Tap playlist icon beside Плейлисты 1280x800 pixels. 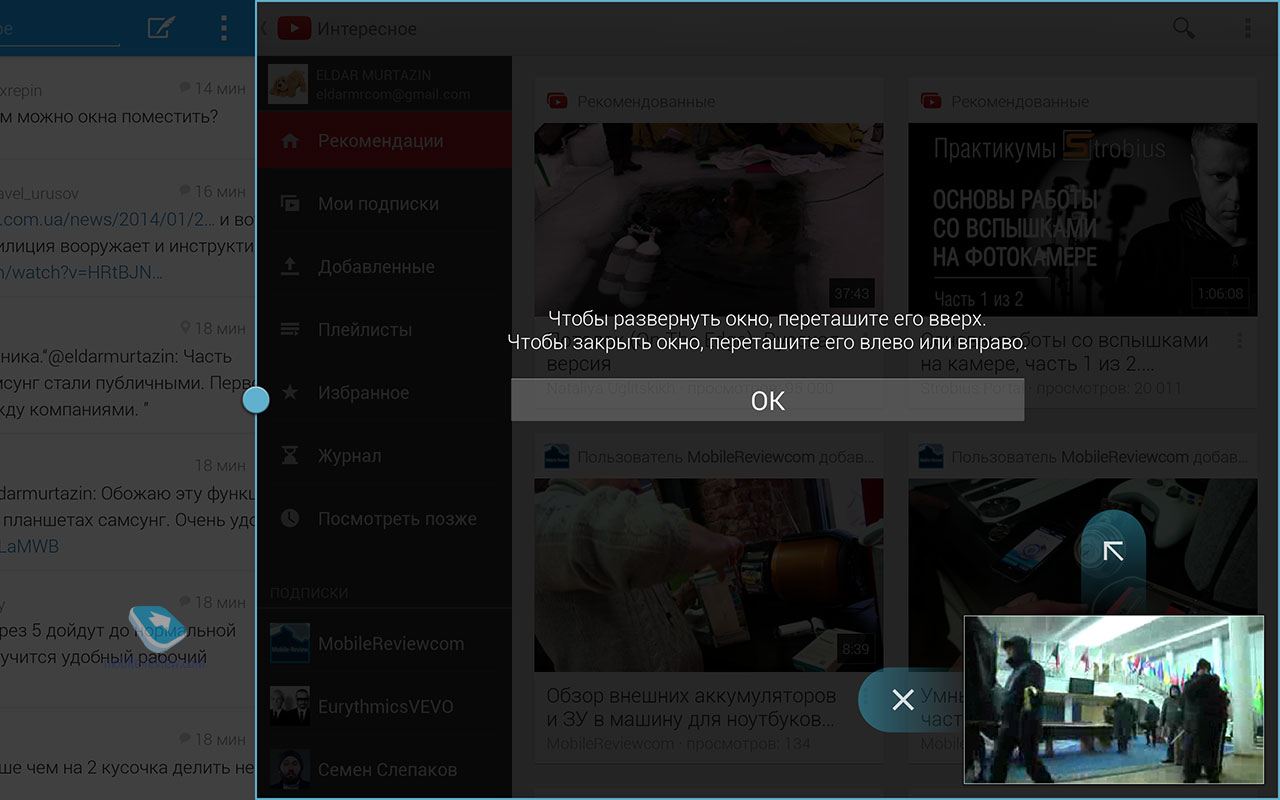pos(290,329)
